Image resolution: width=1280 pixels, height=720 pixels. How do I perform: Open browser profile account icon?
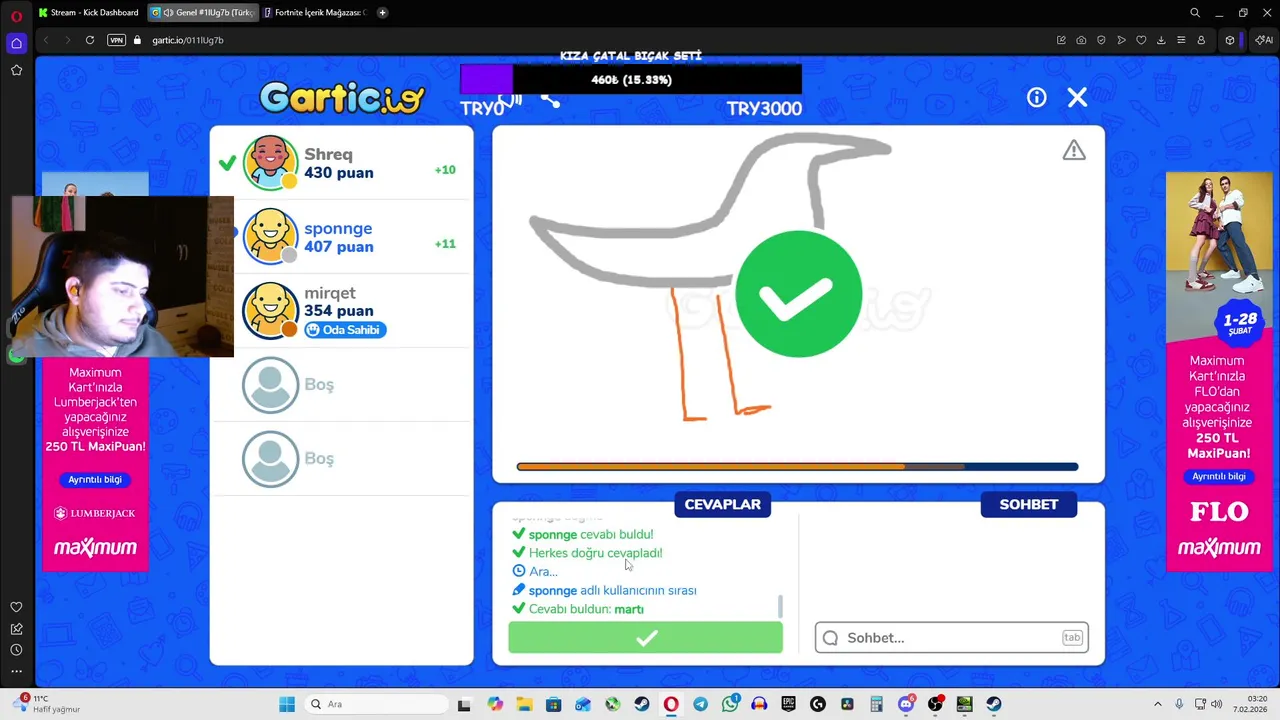pos(1201,40)
